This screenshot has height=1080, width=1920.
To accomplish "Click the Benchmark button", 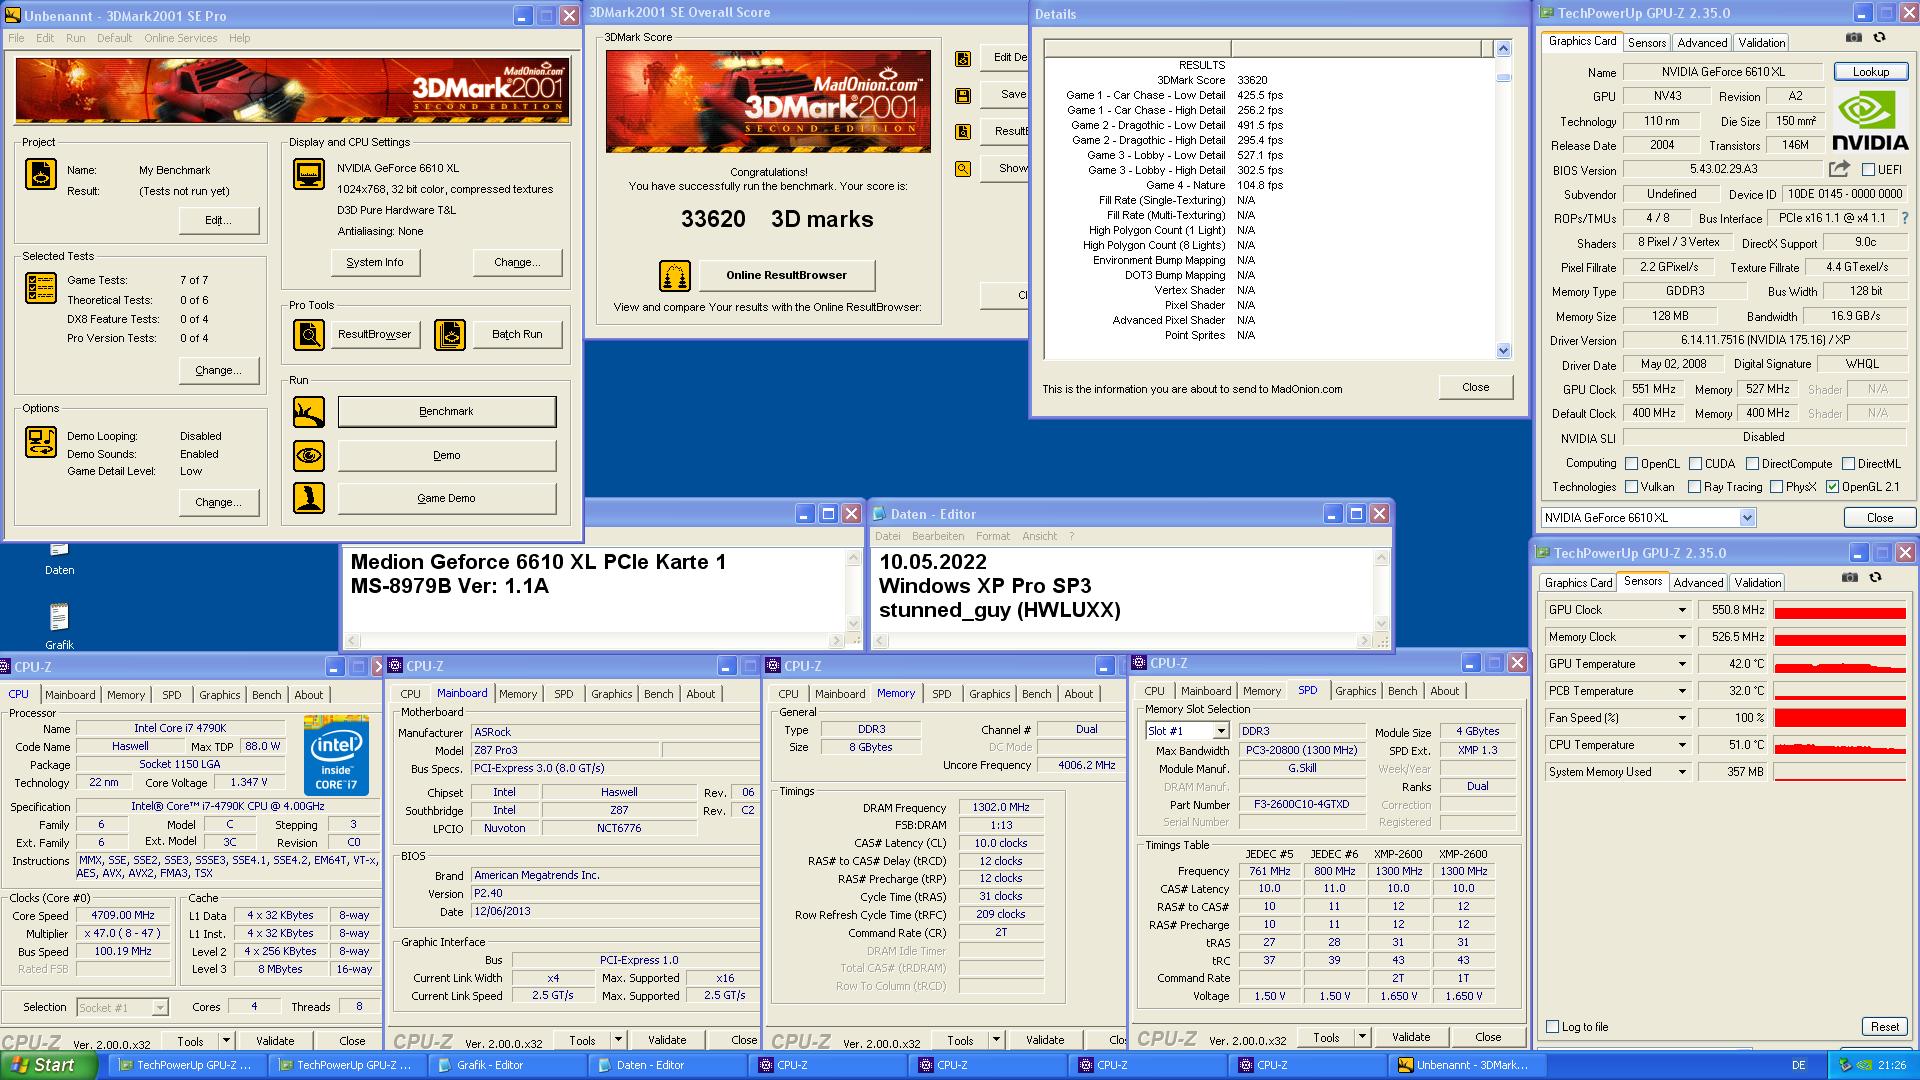I will coord(446,412).
